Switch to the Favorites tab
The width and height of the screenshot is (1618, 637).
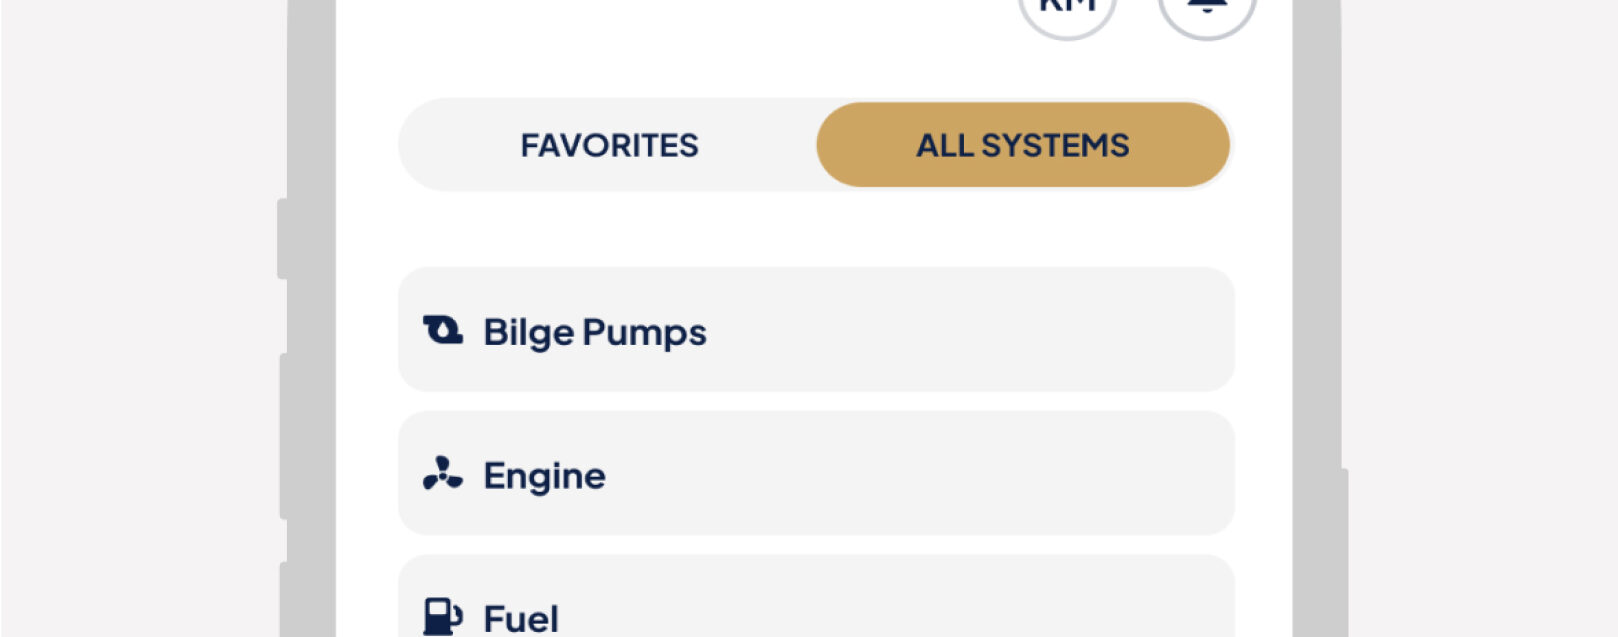609,146
